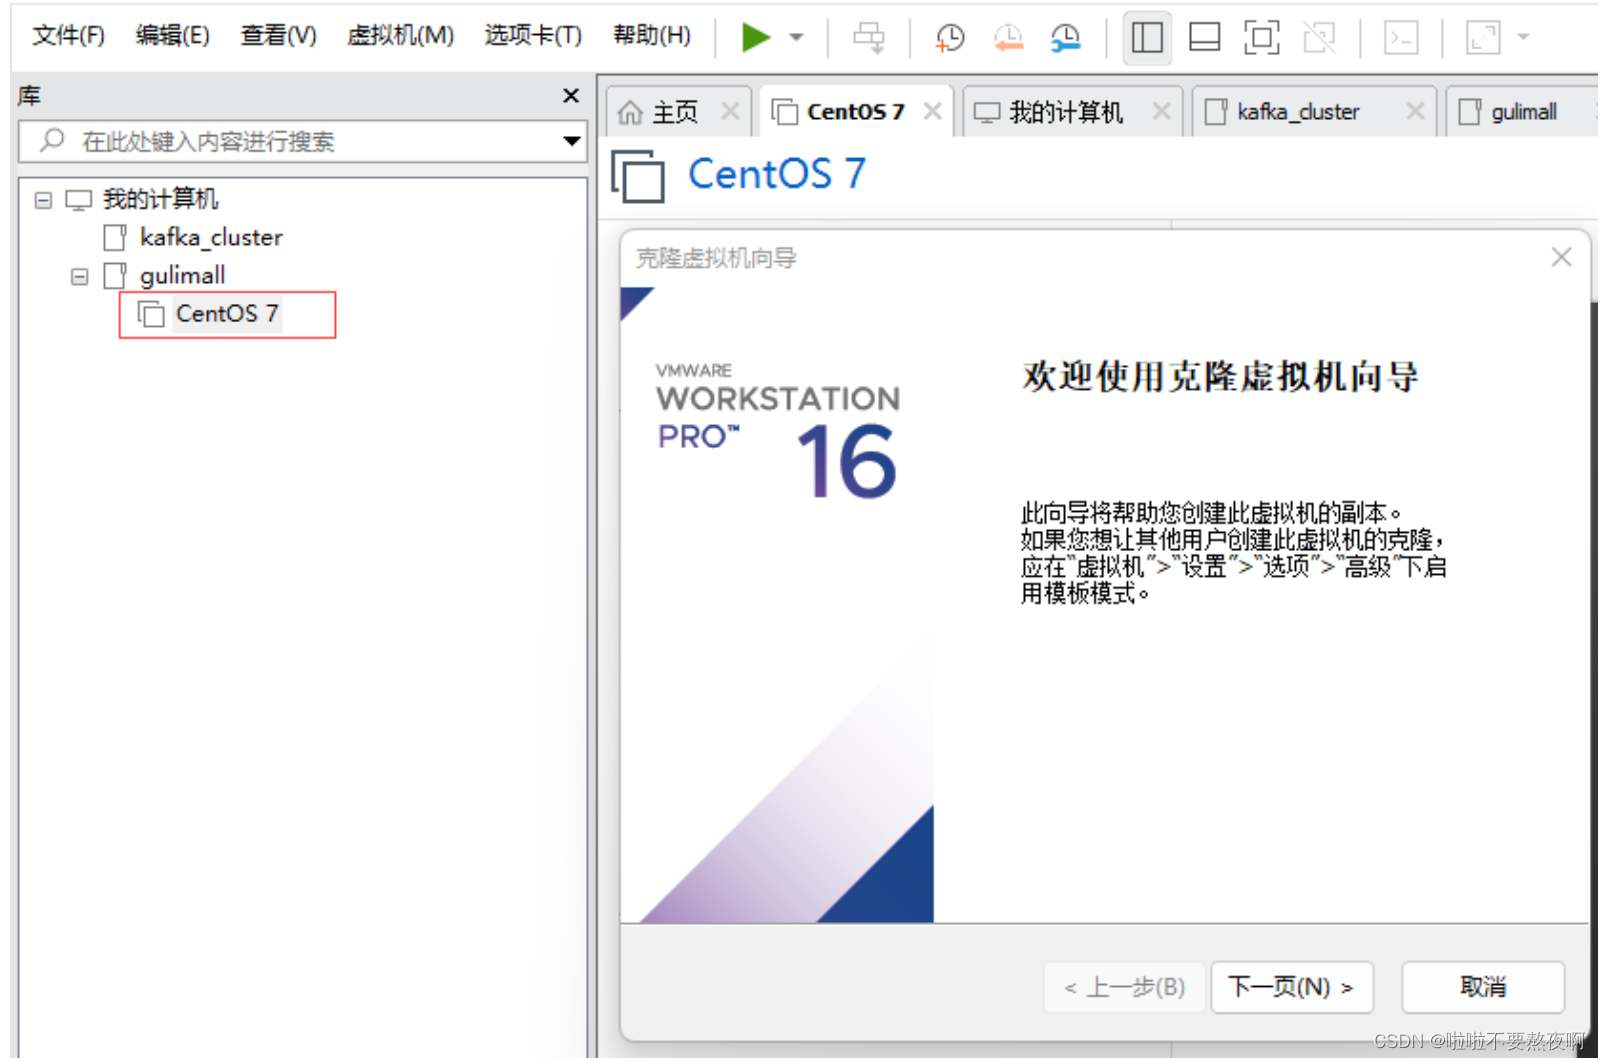Open the 编辑(E) menu
1601x1061 pixels.
172,36
